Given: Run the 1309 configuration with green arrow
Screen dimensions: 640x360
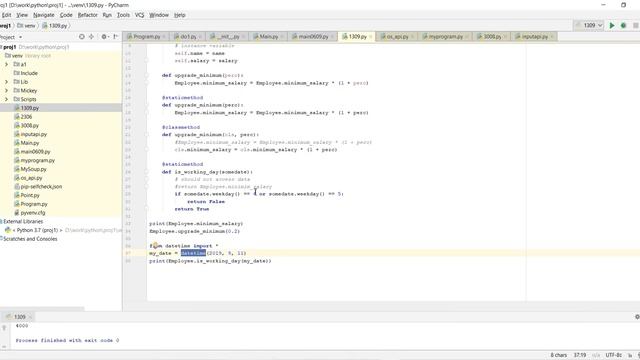Looking at the screenshot, I should [x=611, y=25].
